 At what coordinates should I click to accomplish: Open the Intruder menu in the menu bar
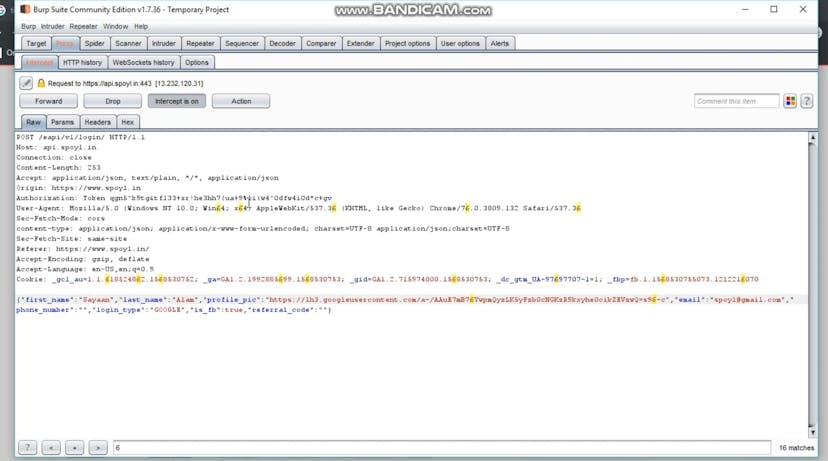[52, 26]
